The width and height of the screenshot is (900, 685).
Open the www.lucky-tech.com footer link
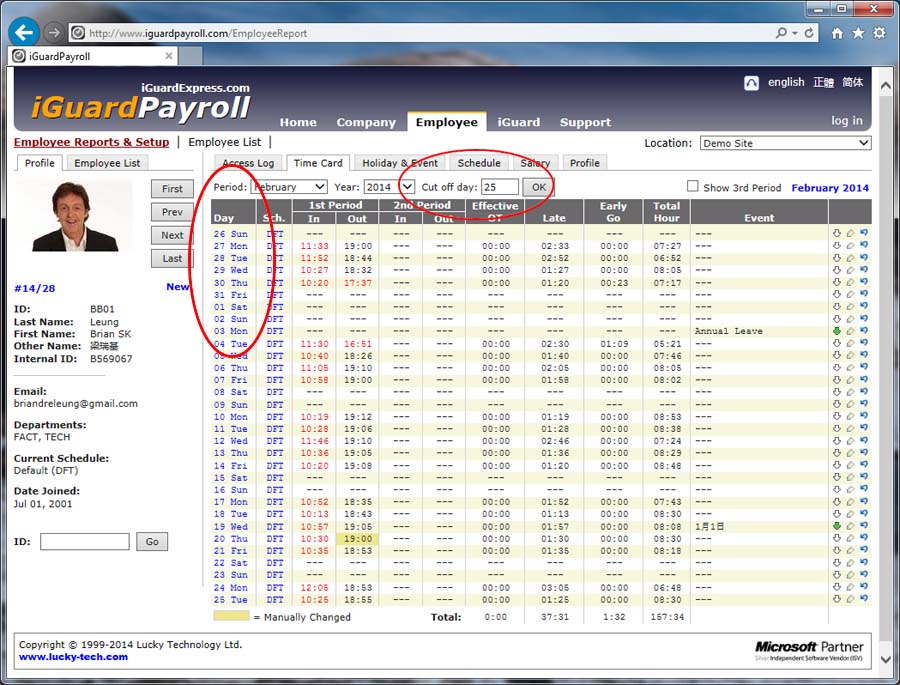[73, 657]
